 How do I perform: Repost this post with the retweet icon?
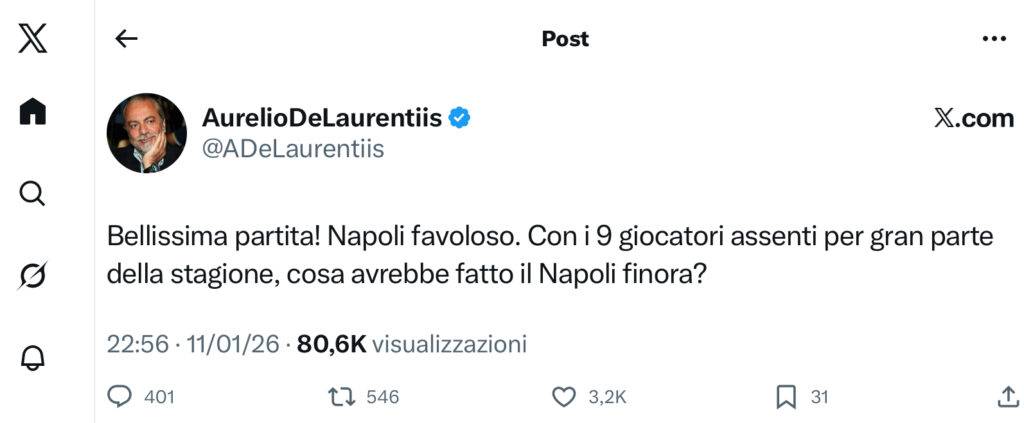pyautogui.click(x=342, y=397)
